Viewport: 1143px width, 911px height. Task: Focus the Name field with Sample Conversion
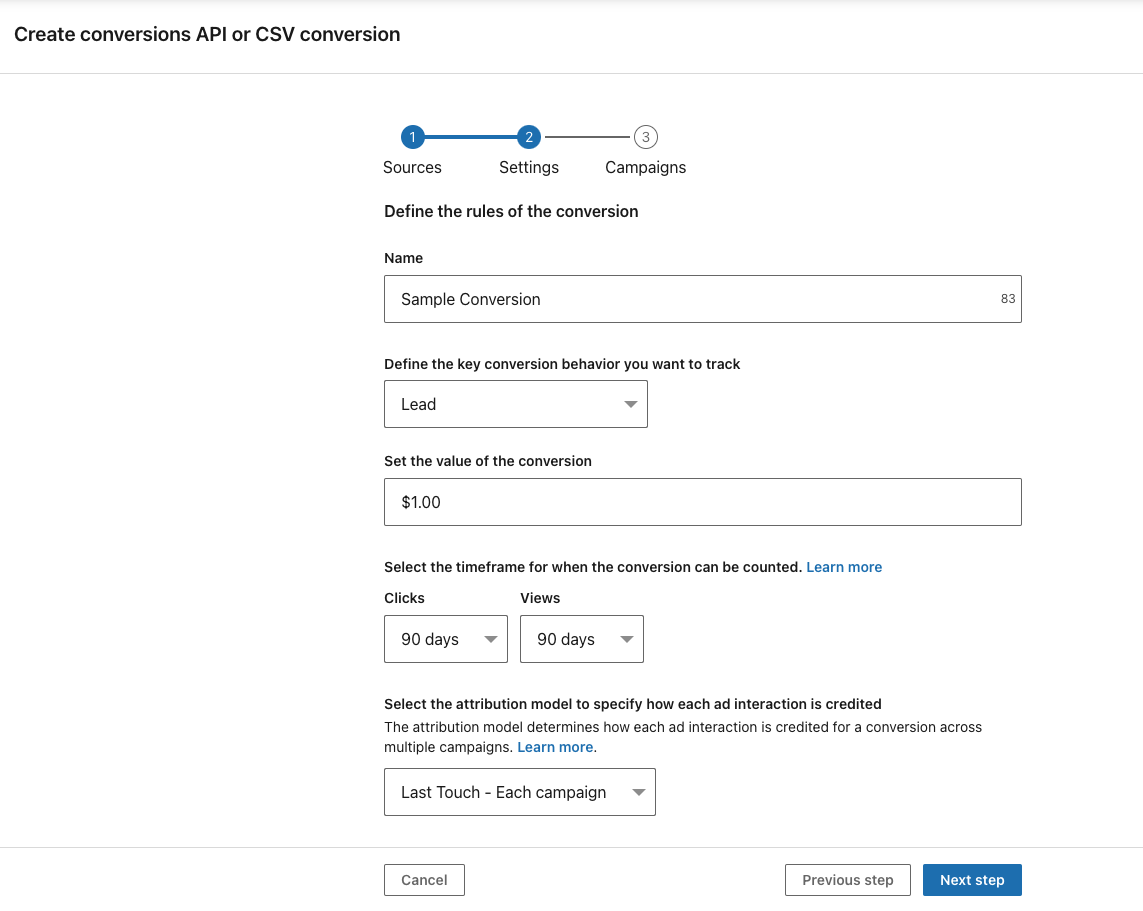point(703,299)
